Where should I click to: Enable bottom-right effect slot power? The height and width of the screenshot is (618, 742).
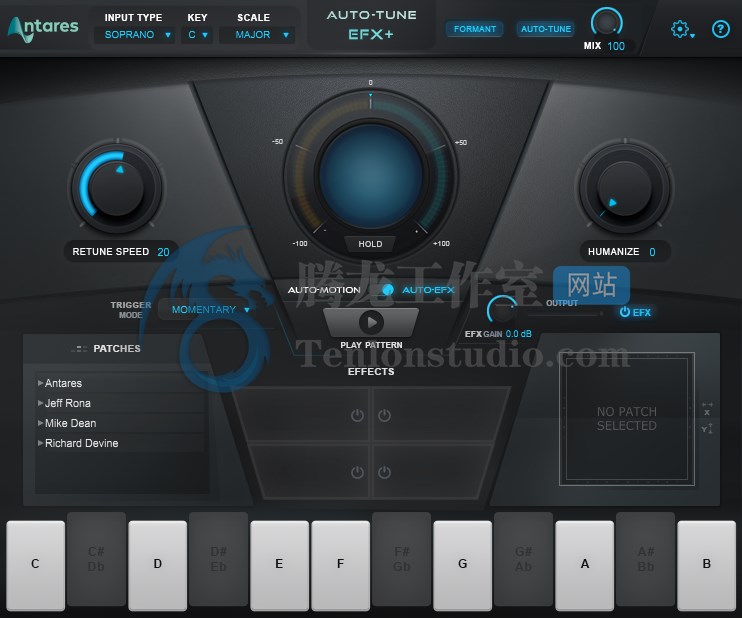point(384,472)
